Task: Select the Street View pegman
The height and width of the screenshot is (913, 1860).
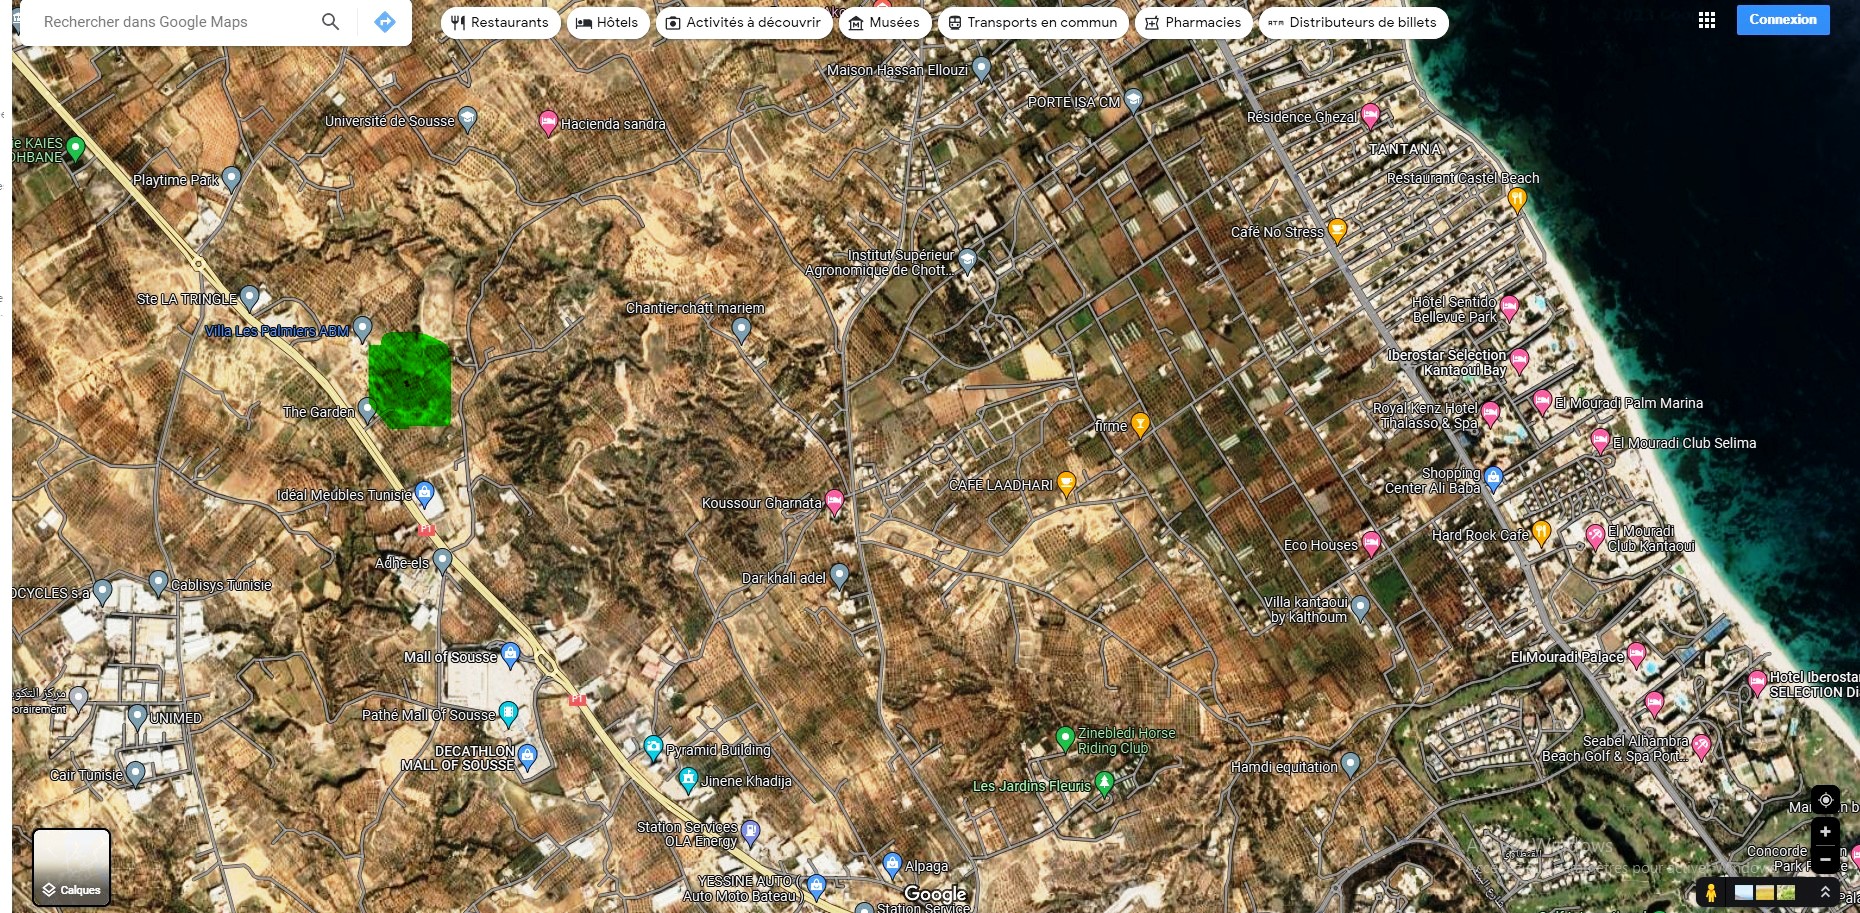Action: (1711, 892)
